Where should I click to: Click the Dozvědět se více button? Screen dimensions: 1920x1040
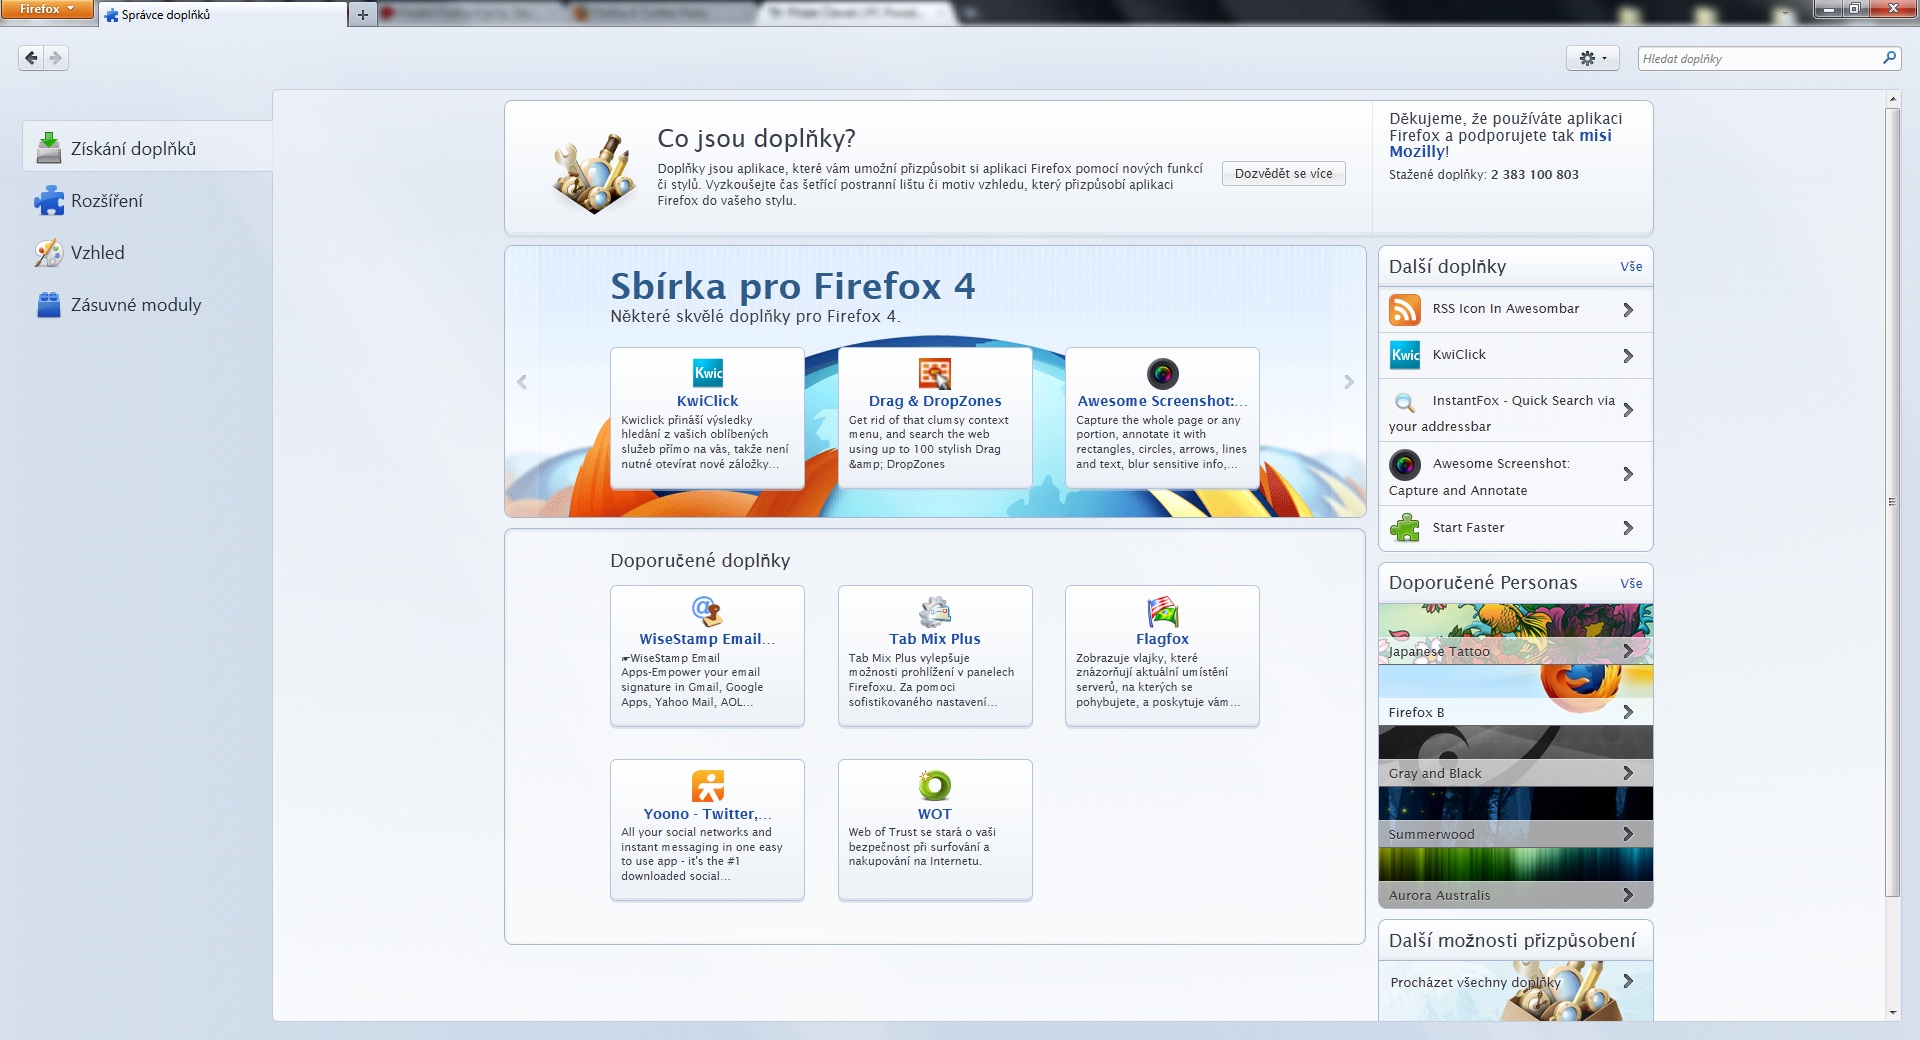(x=1283, y=173)
